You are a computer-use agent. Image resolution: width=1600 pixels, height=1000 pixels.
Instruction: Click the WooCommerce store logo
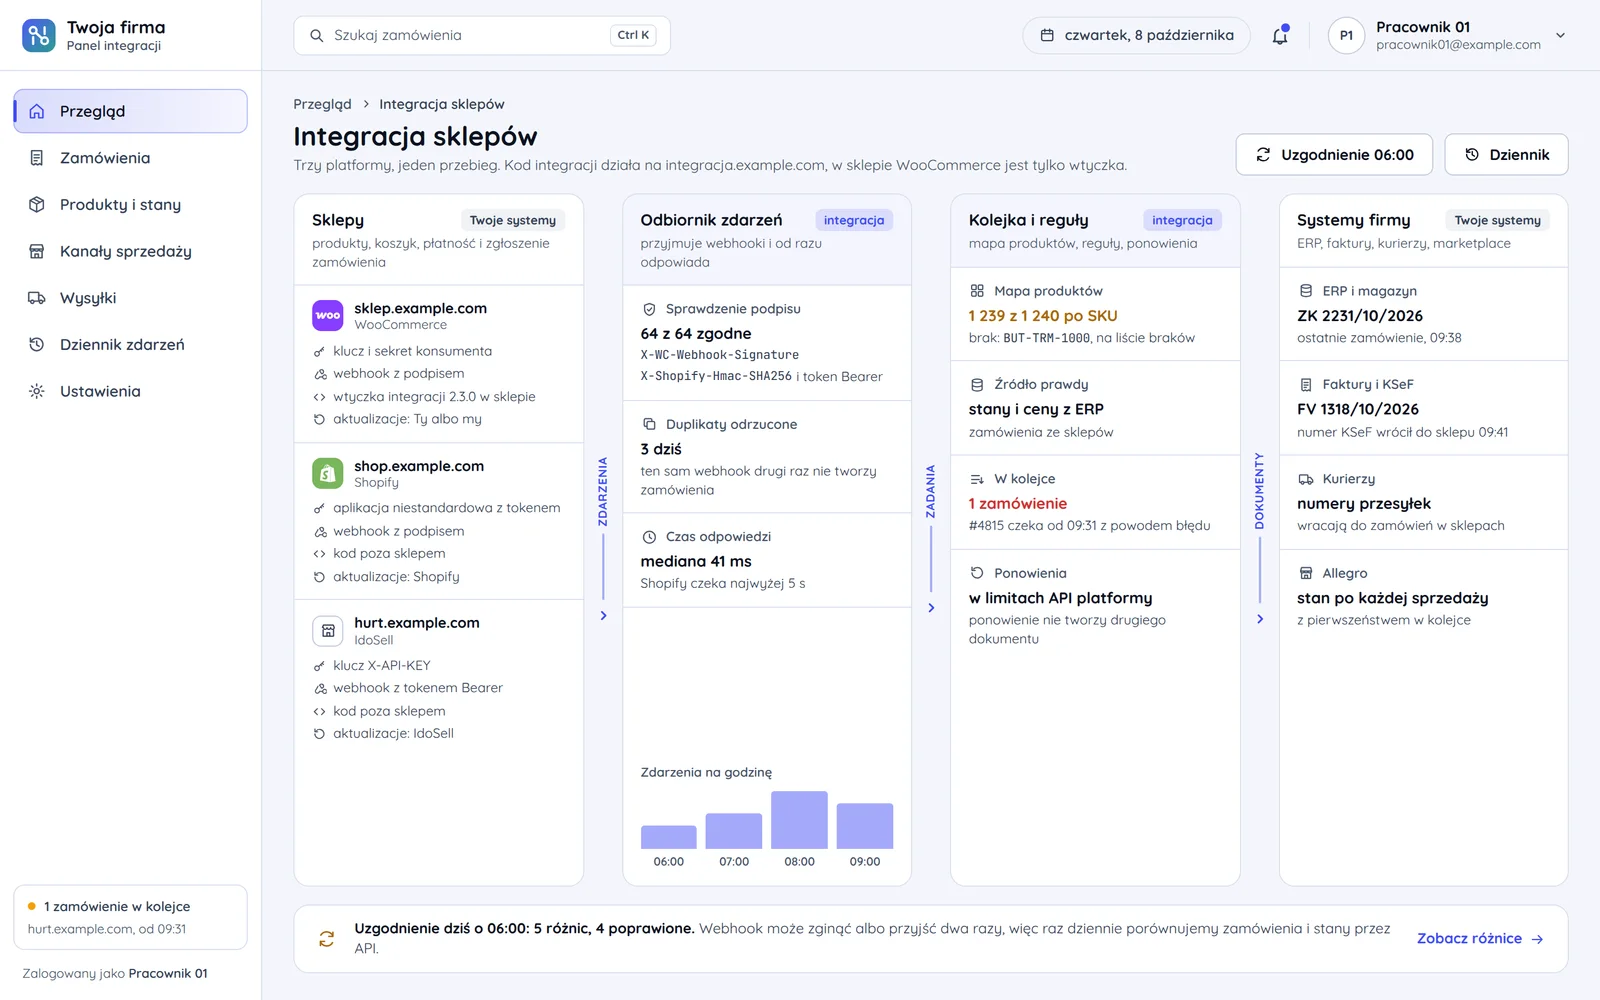pos(328,315)
